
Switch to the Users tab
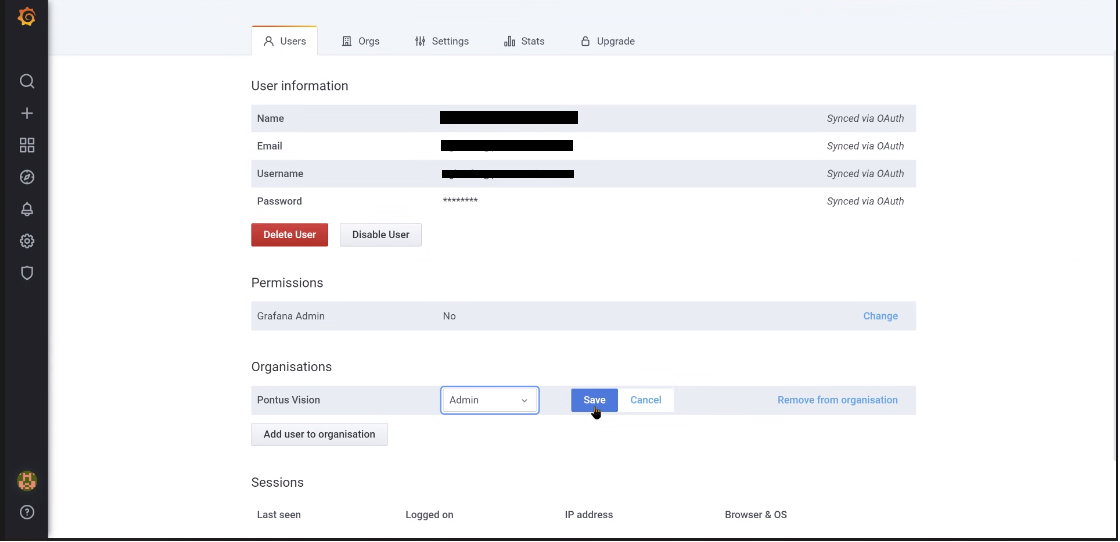(x=285, y=41)
